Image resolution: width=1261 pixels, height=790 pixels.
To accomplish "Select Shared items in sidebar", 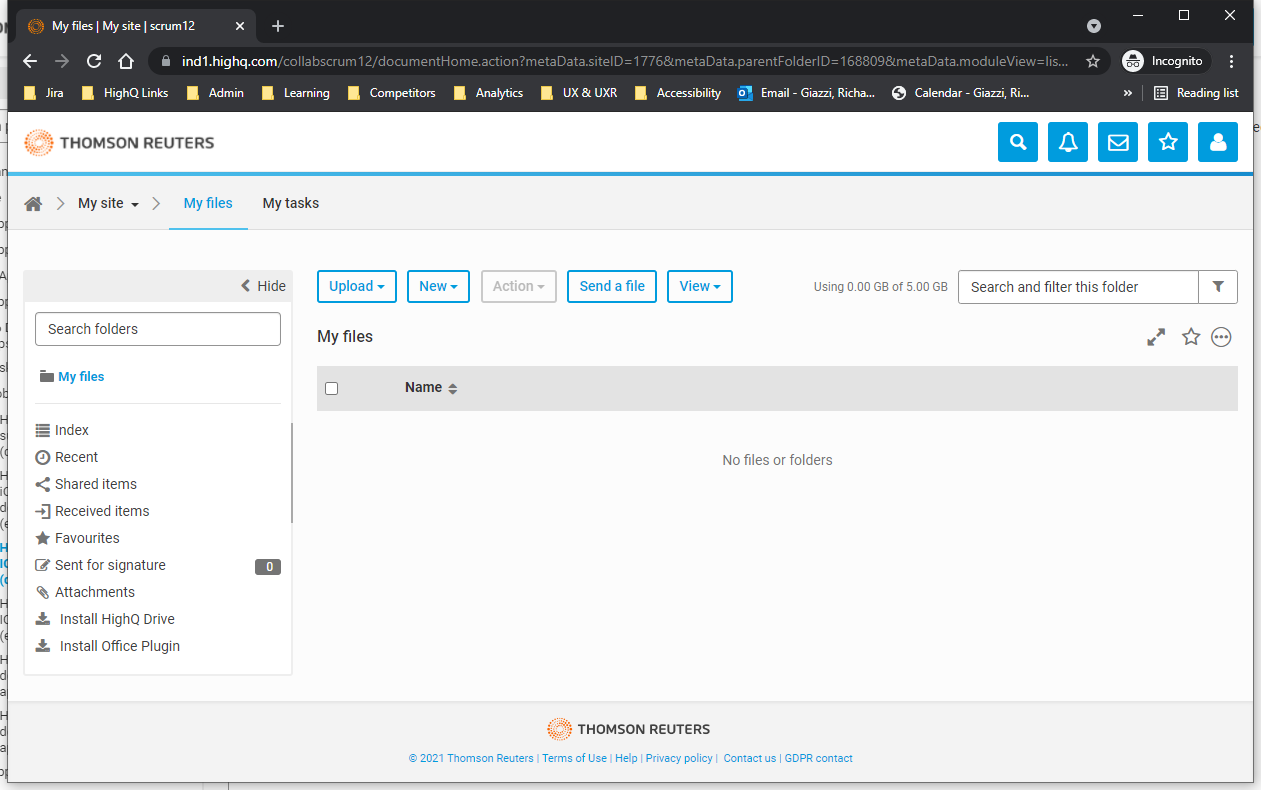I will click(95, 484).
